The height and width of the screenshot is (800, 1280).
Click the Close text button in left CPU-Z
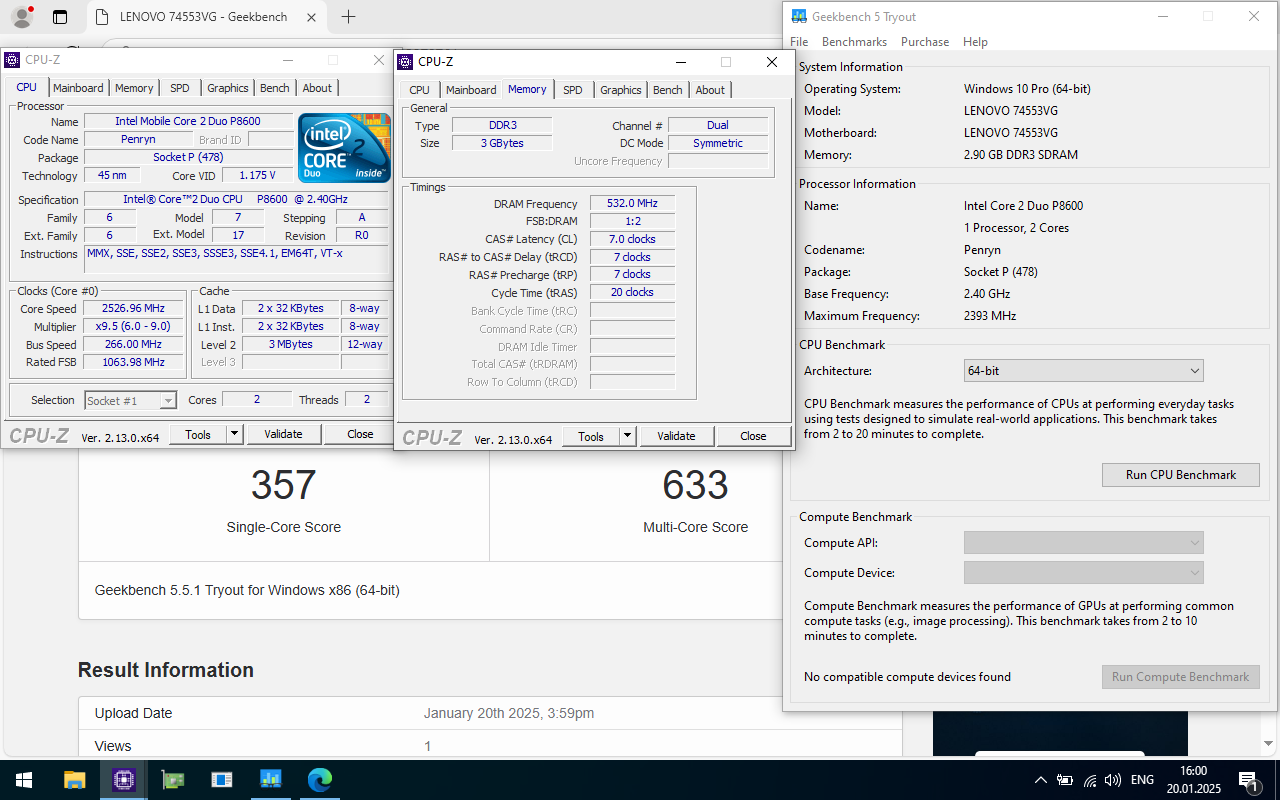[x=360, y=434]
